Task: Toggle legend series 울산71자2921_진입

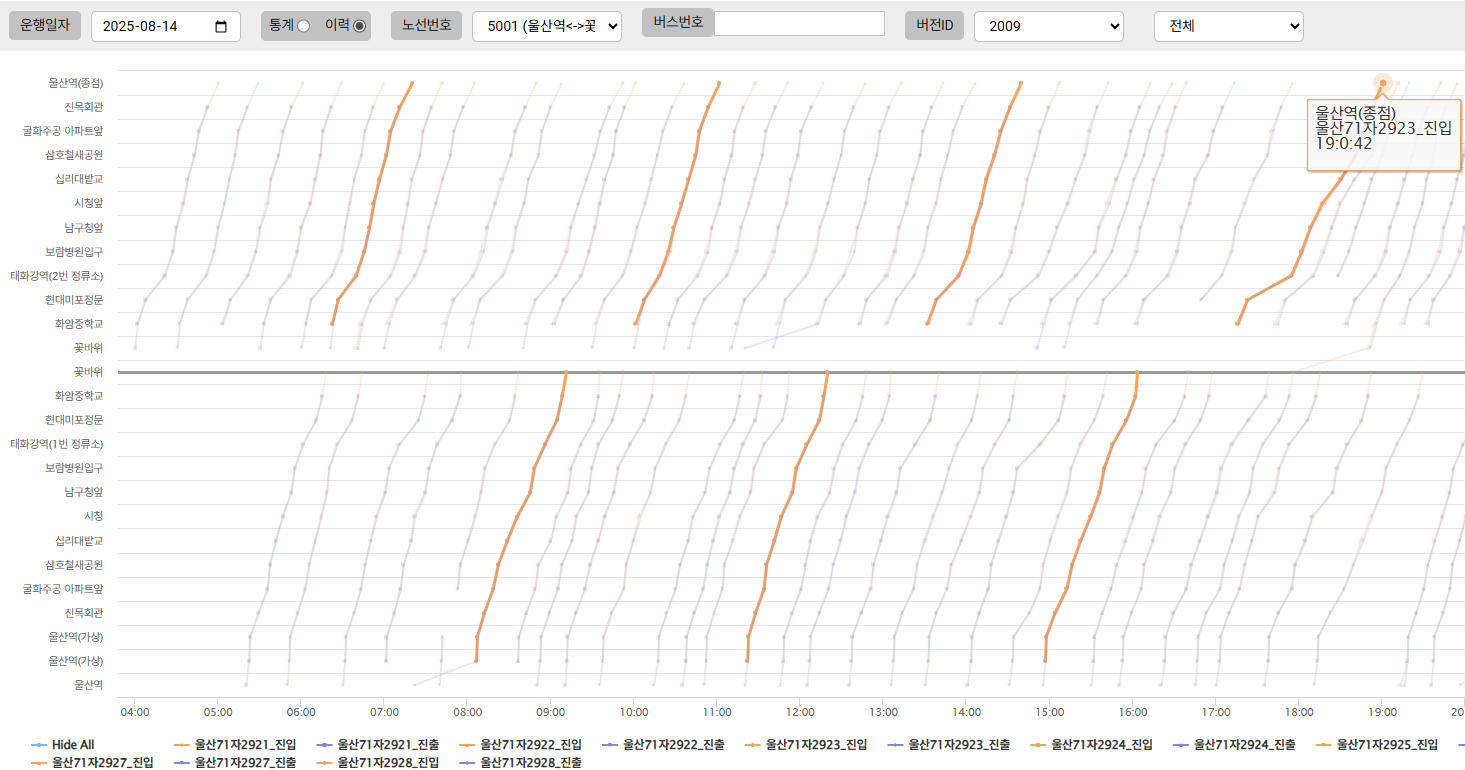Action: point(234,745)
